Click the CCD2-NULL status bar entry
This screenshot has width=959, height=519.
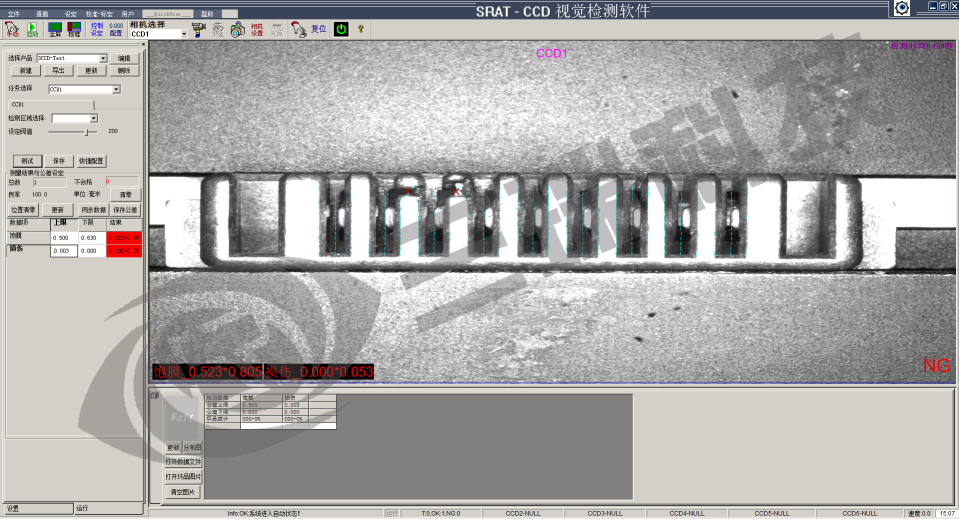tap(523, 513)
